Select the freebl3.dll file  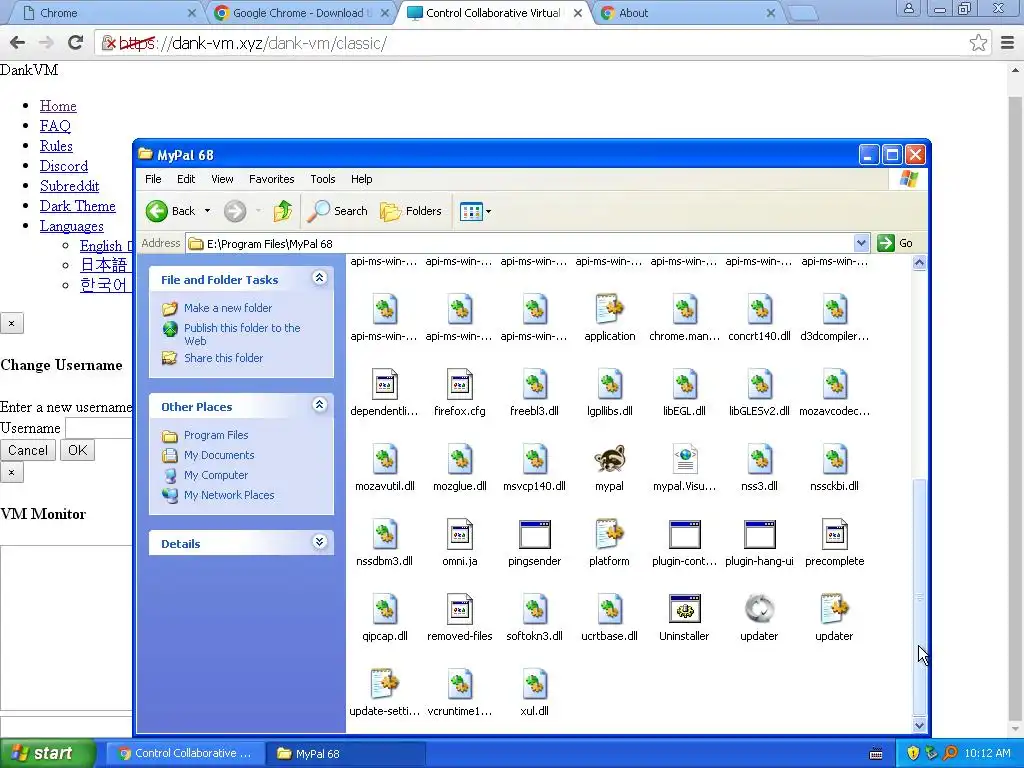point(534,384)
